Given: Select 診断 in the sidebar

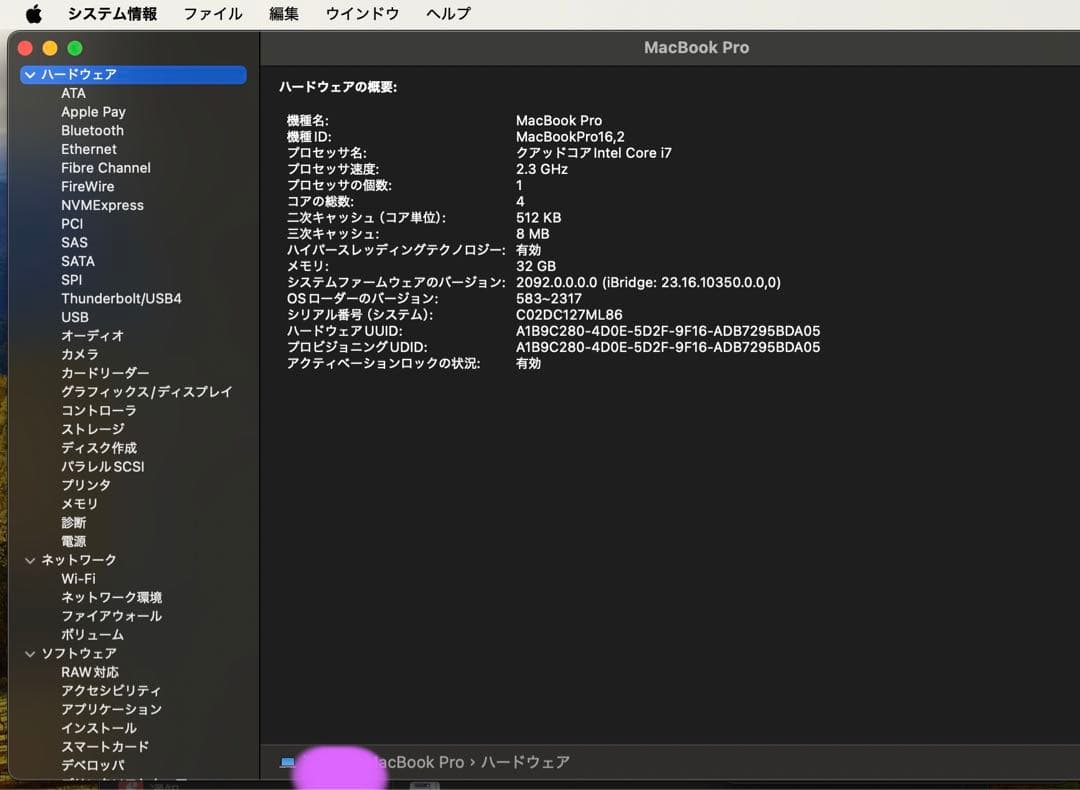Looking at the screenshot, I should [x=73, y=522].
